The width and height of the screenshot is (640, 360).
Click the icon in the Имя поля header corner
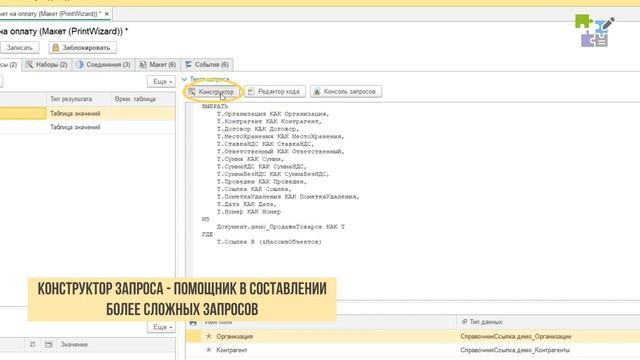tap(193, 322)
